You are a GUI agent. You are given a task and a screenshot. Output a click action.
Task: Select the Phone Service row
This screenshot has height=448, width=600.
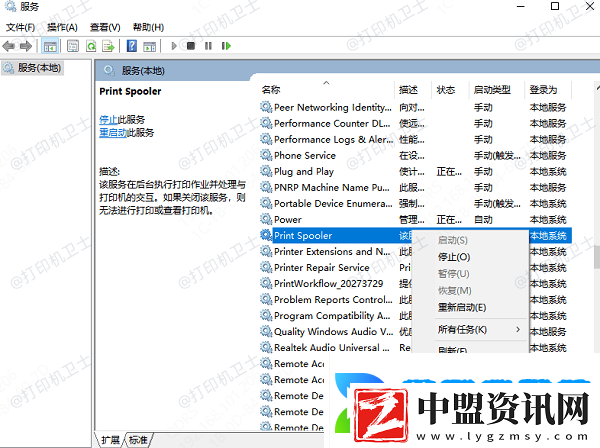[415, 156]
